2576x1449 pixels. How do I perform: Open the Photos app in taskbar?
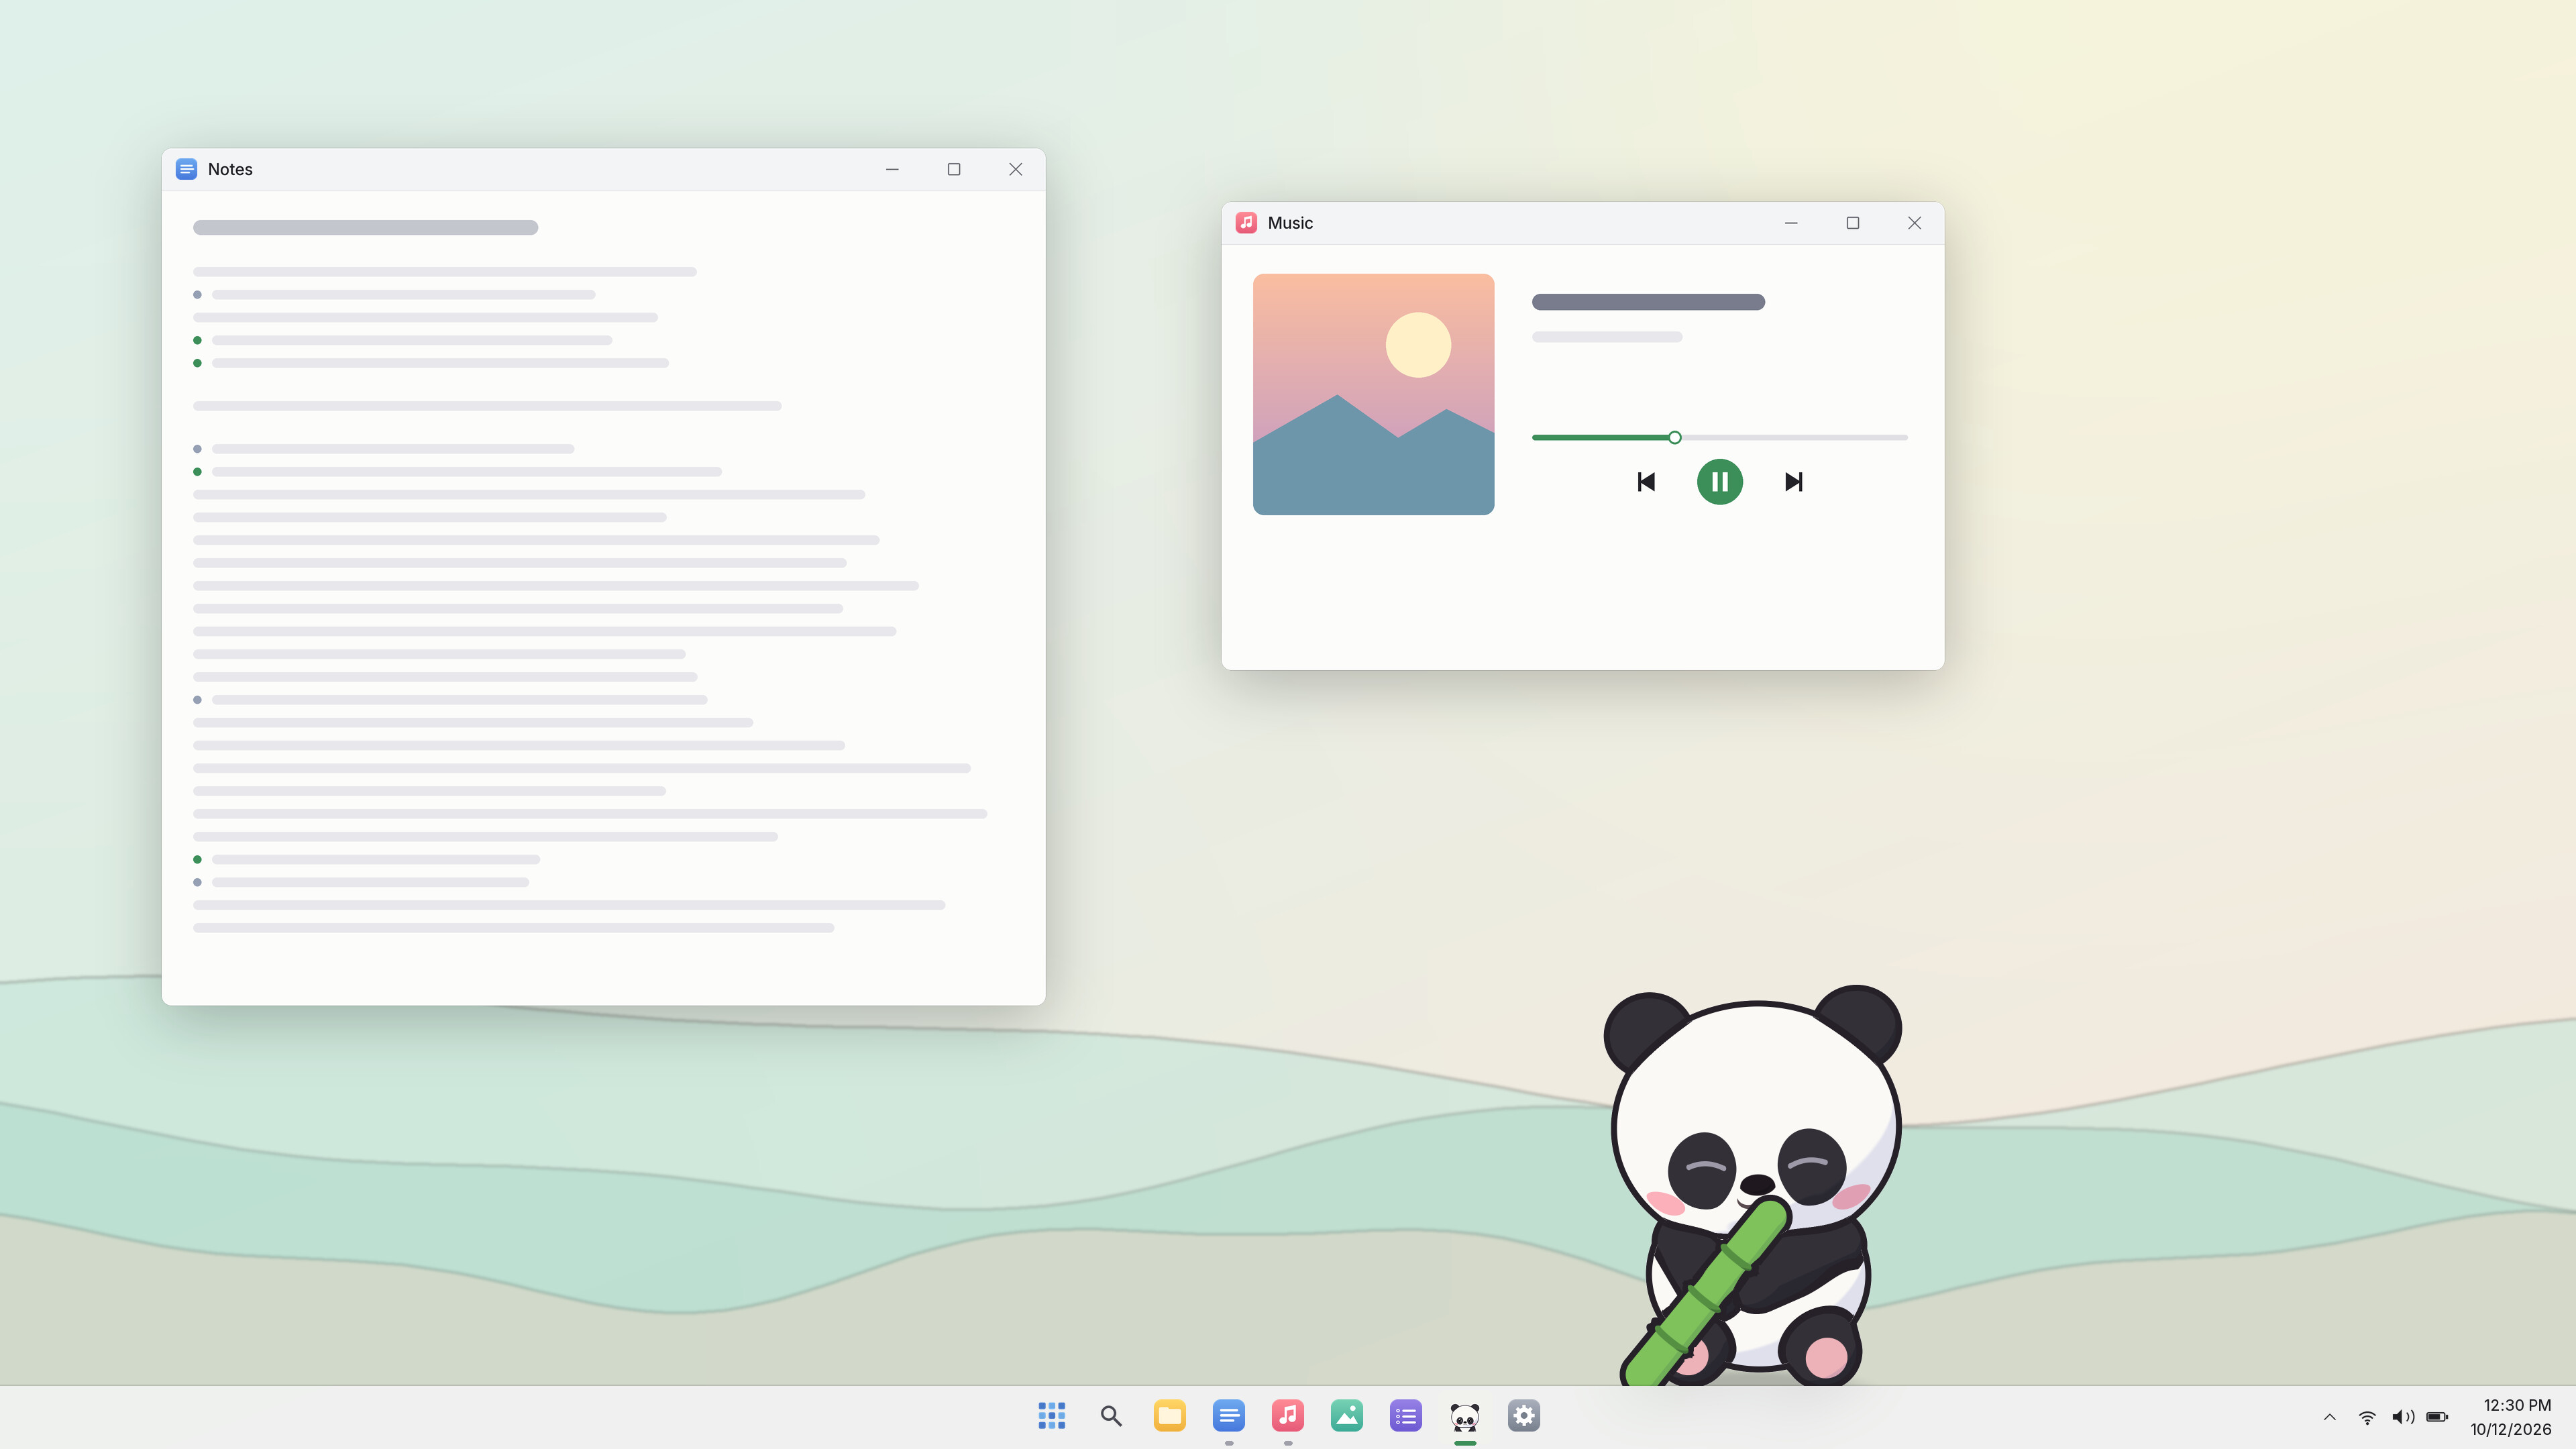coord(1346,1415)
